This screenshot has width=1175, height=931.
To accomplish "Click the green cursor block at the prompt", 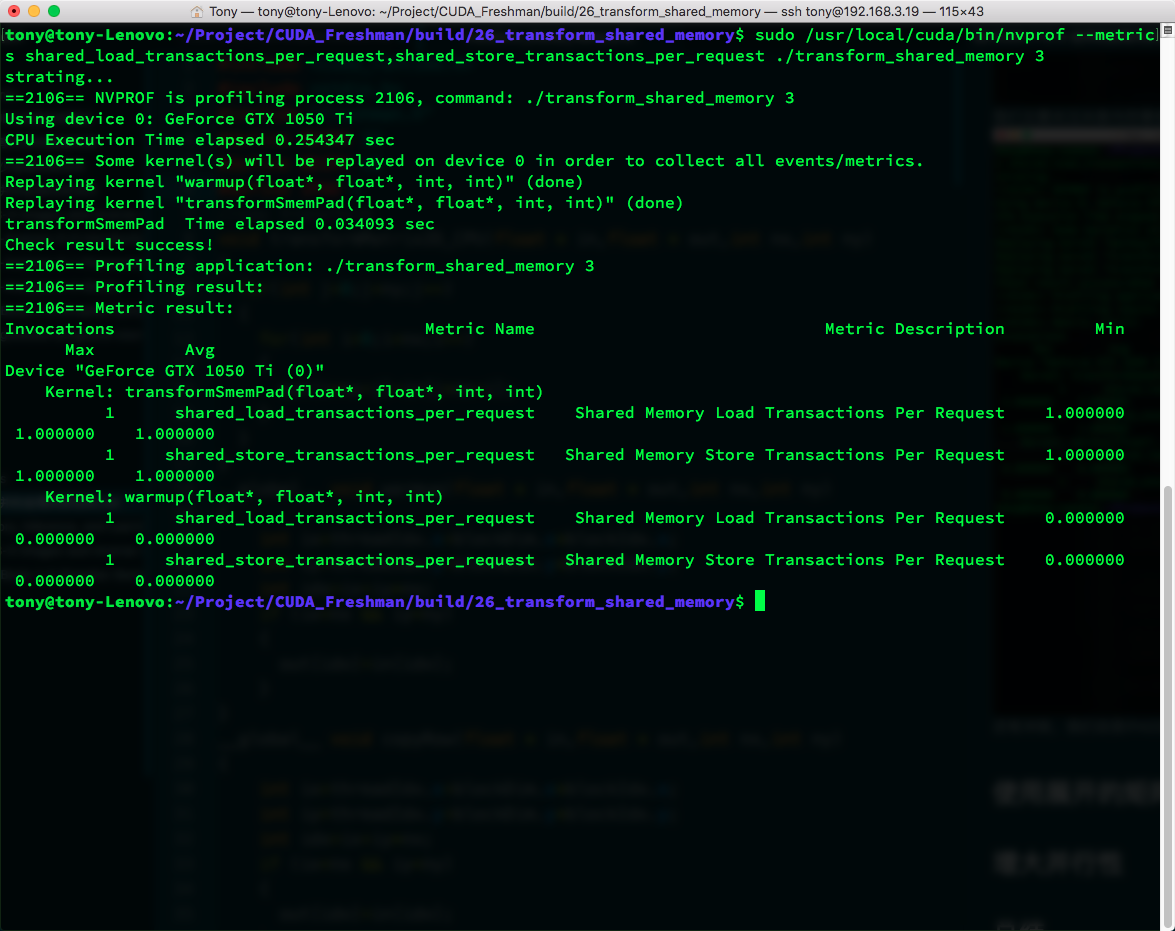I will (760, 601).
